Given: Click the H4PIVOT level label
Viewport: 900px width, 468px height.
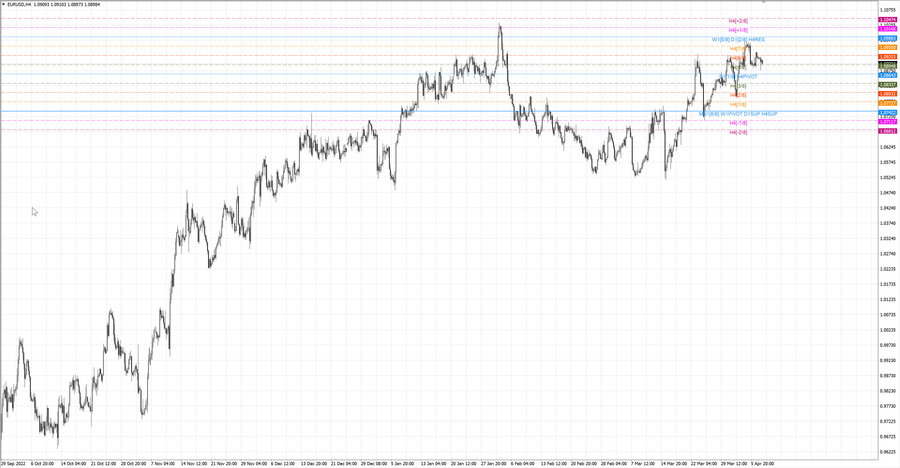Looking at the screenshot, I should (x=746, y=76).
